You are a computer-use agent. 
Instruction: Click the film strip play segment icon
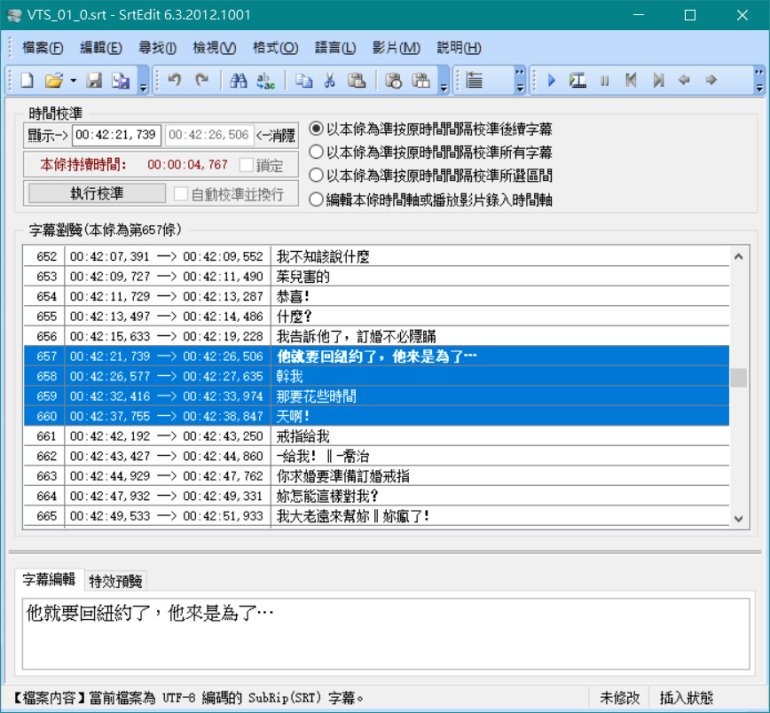click(578, 80)
